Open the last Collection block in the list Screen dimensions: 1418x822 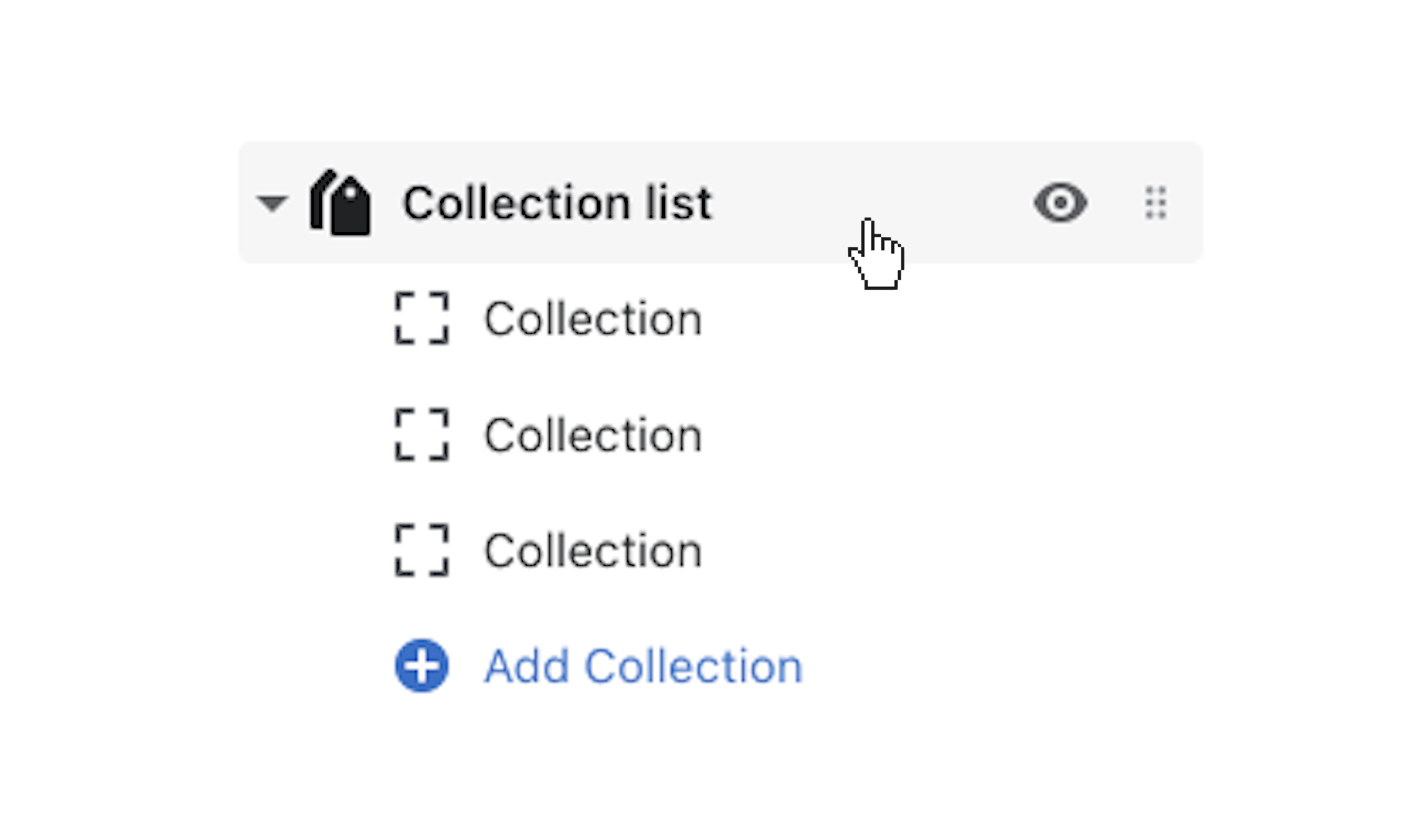point(592,551)
